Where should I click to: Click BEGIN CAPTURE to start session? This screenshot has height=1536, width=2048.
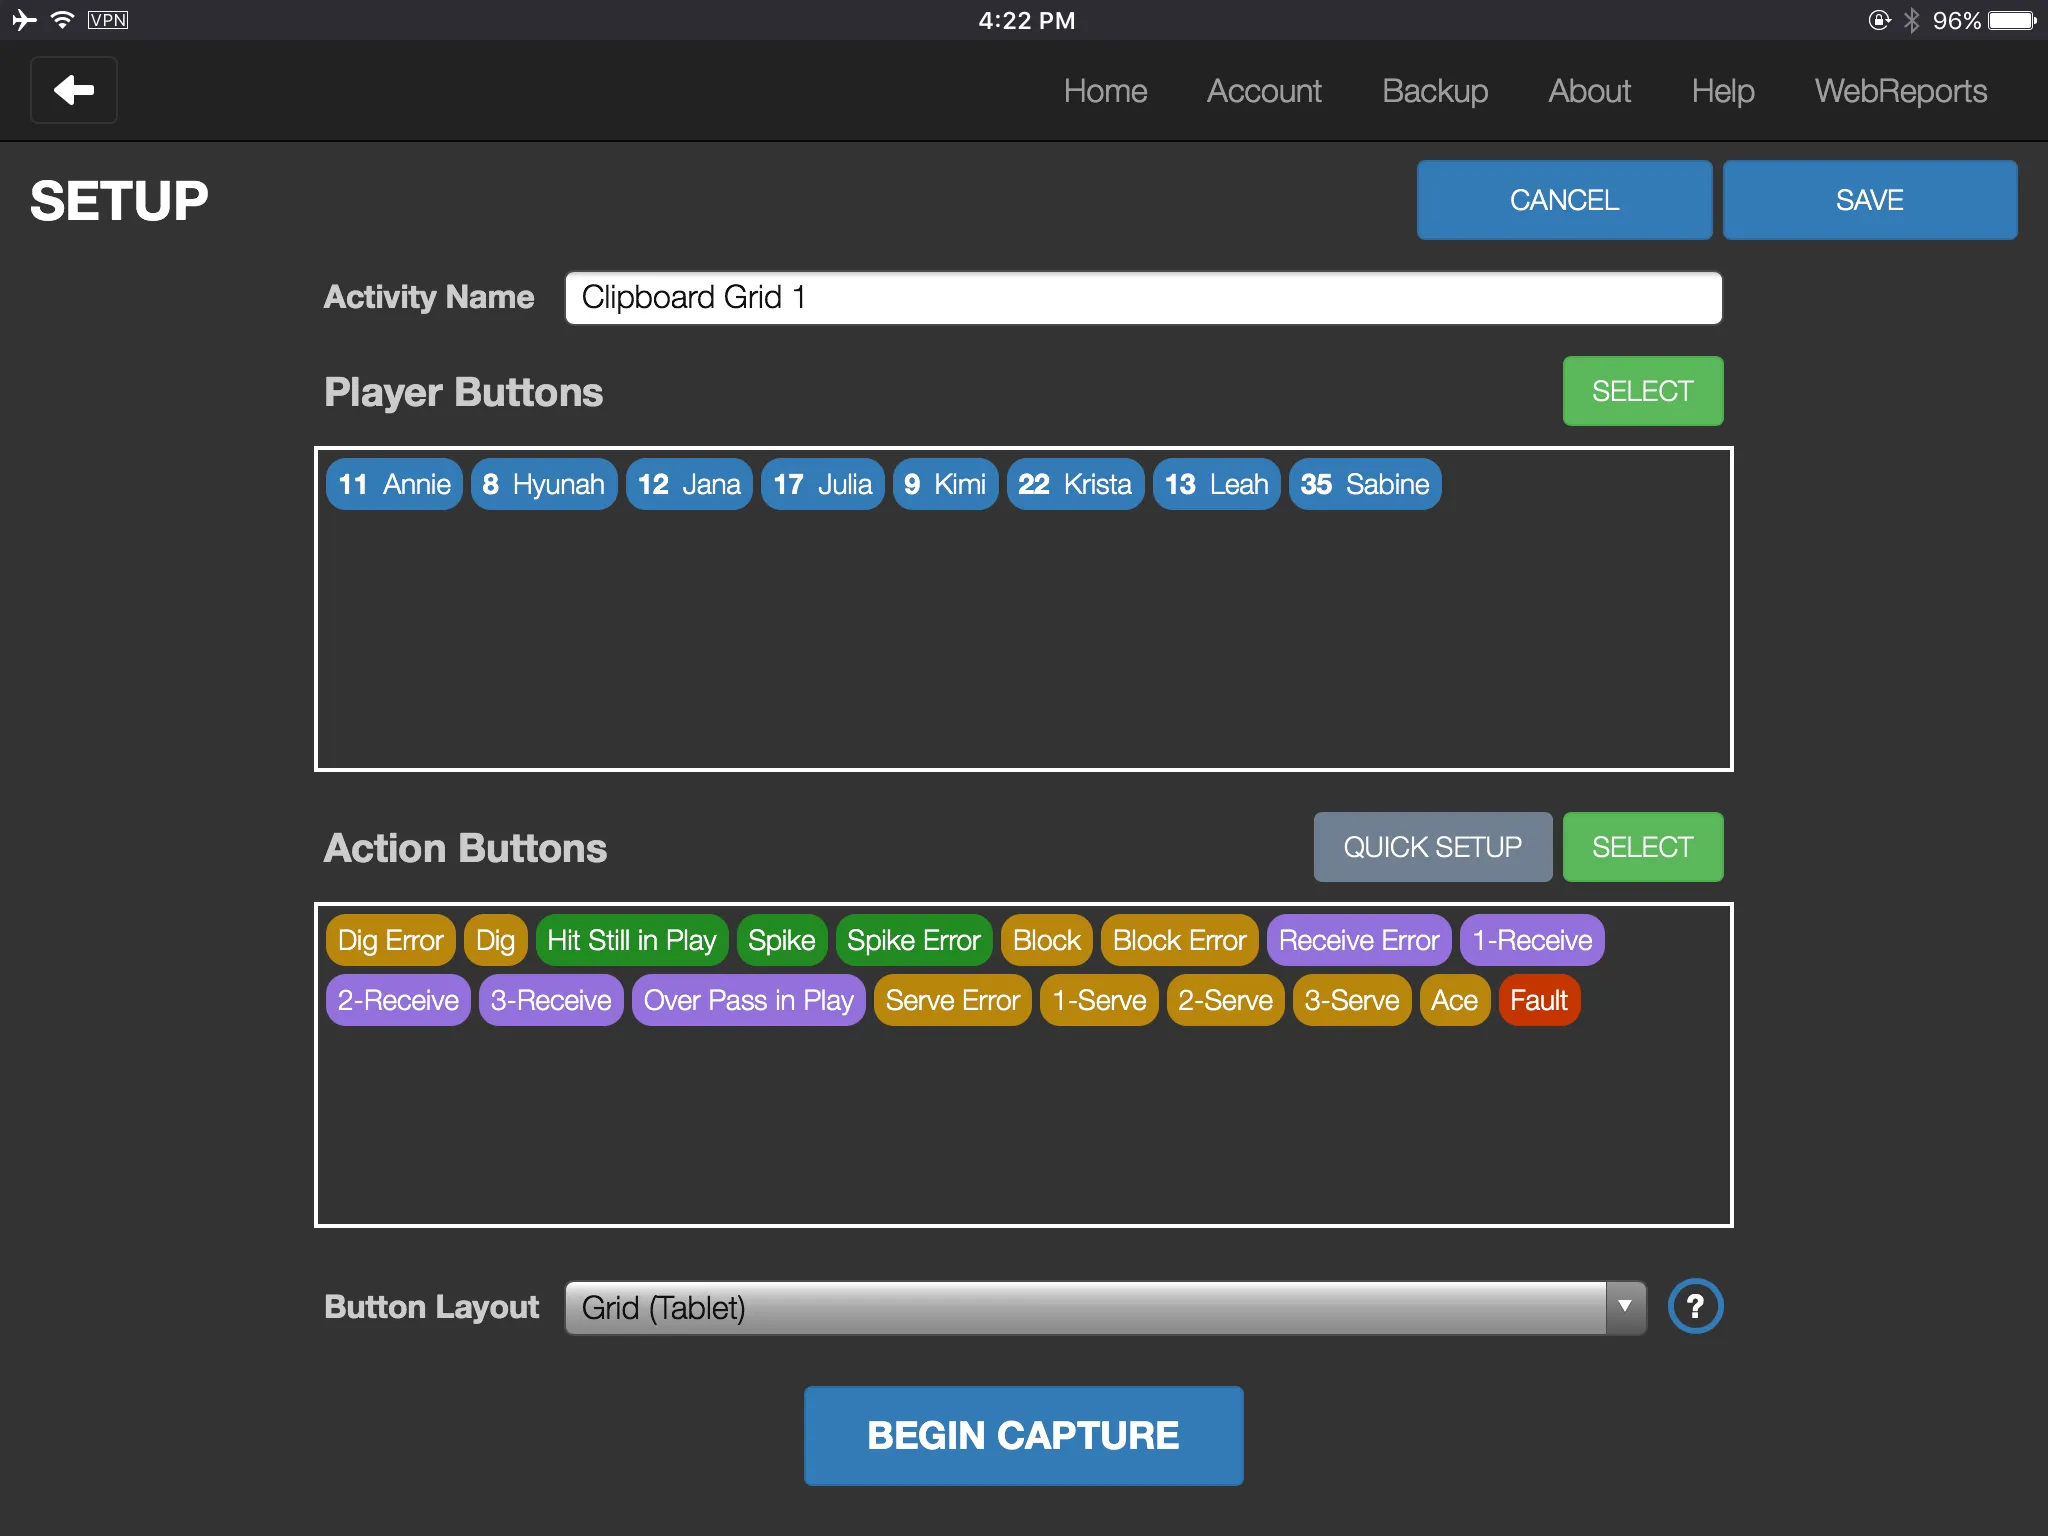coord(1022,1431)
